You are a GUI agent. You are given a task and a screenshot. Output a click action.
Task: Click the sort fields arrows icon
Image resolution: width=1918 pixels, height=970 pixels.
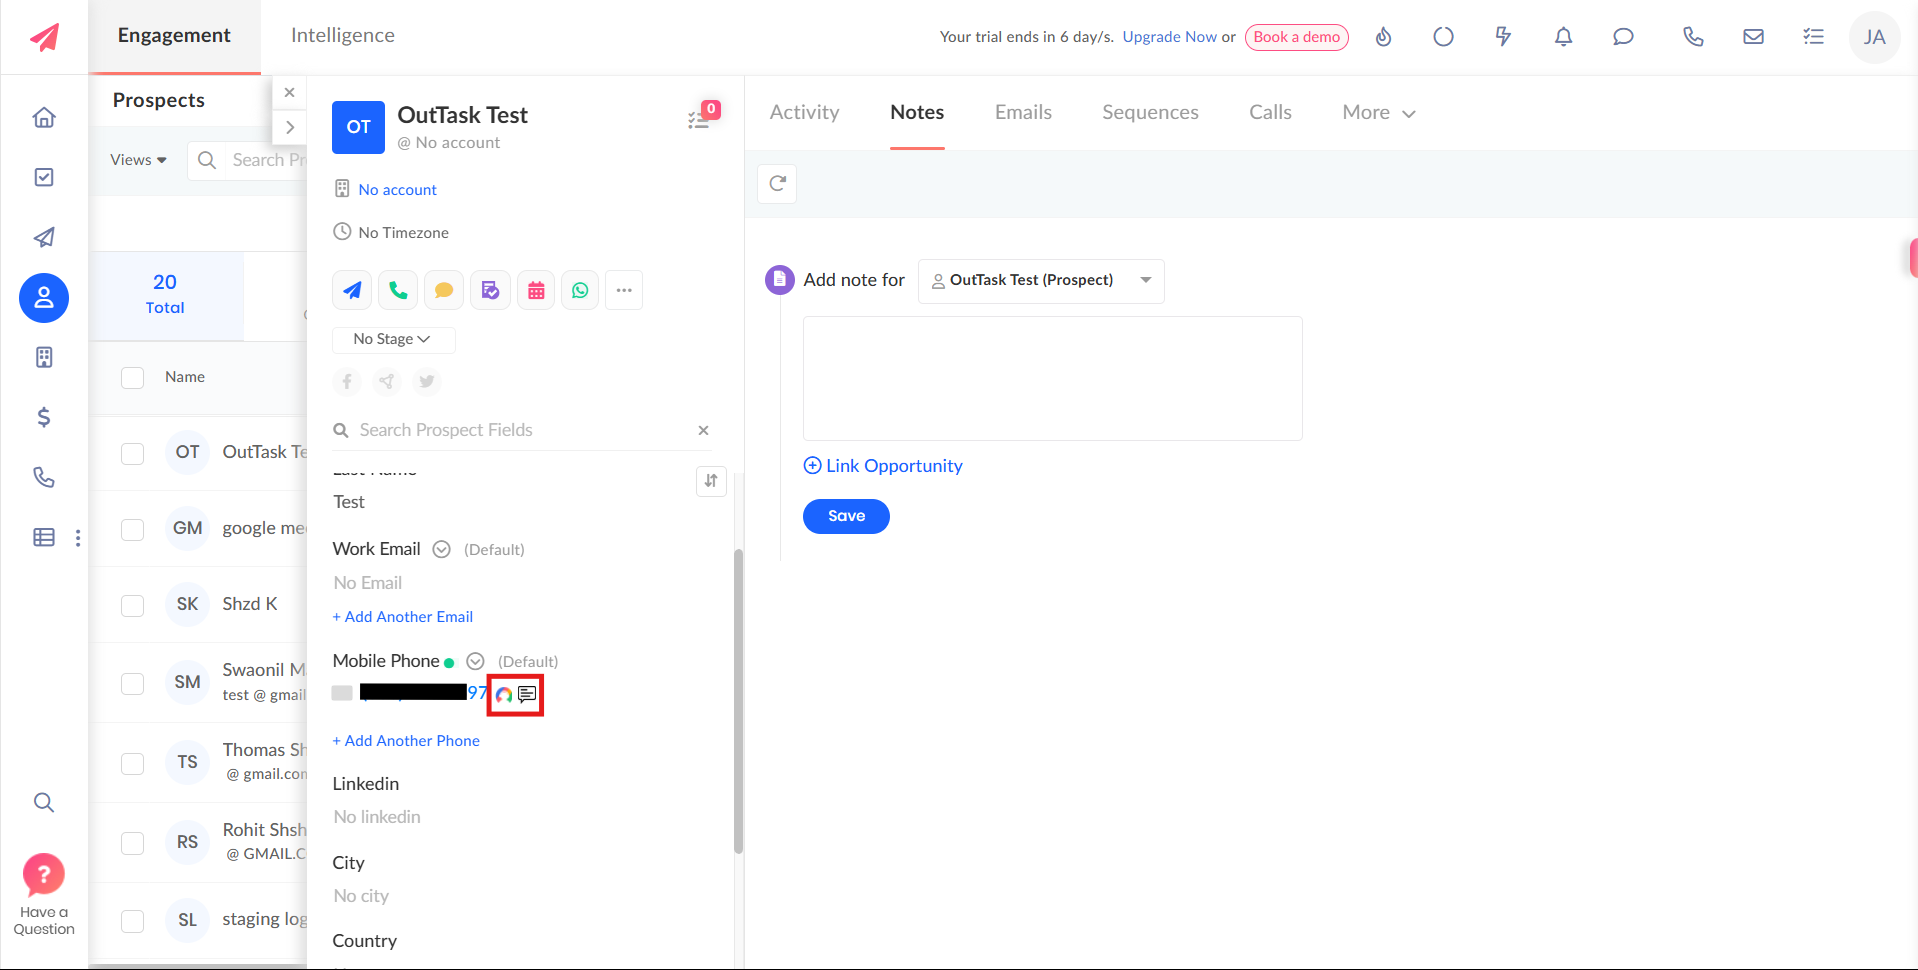(711, 481)
